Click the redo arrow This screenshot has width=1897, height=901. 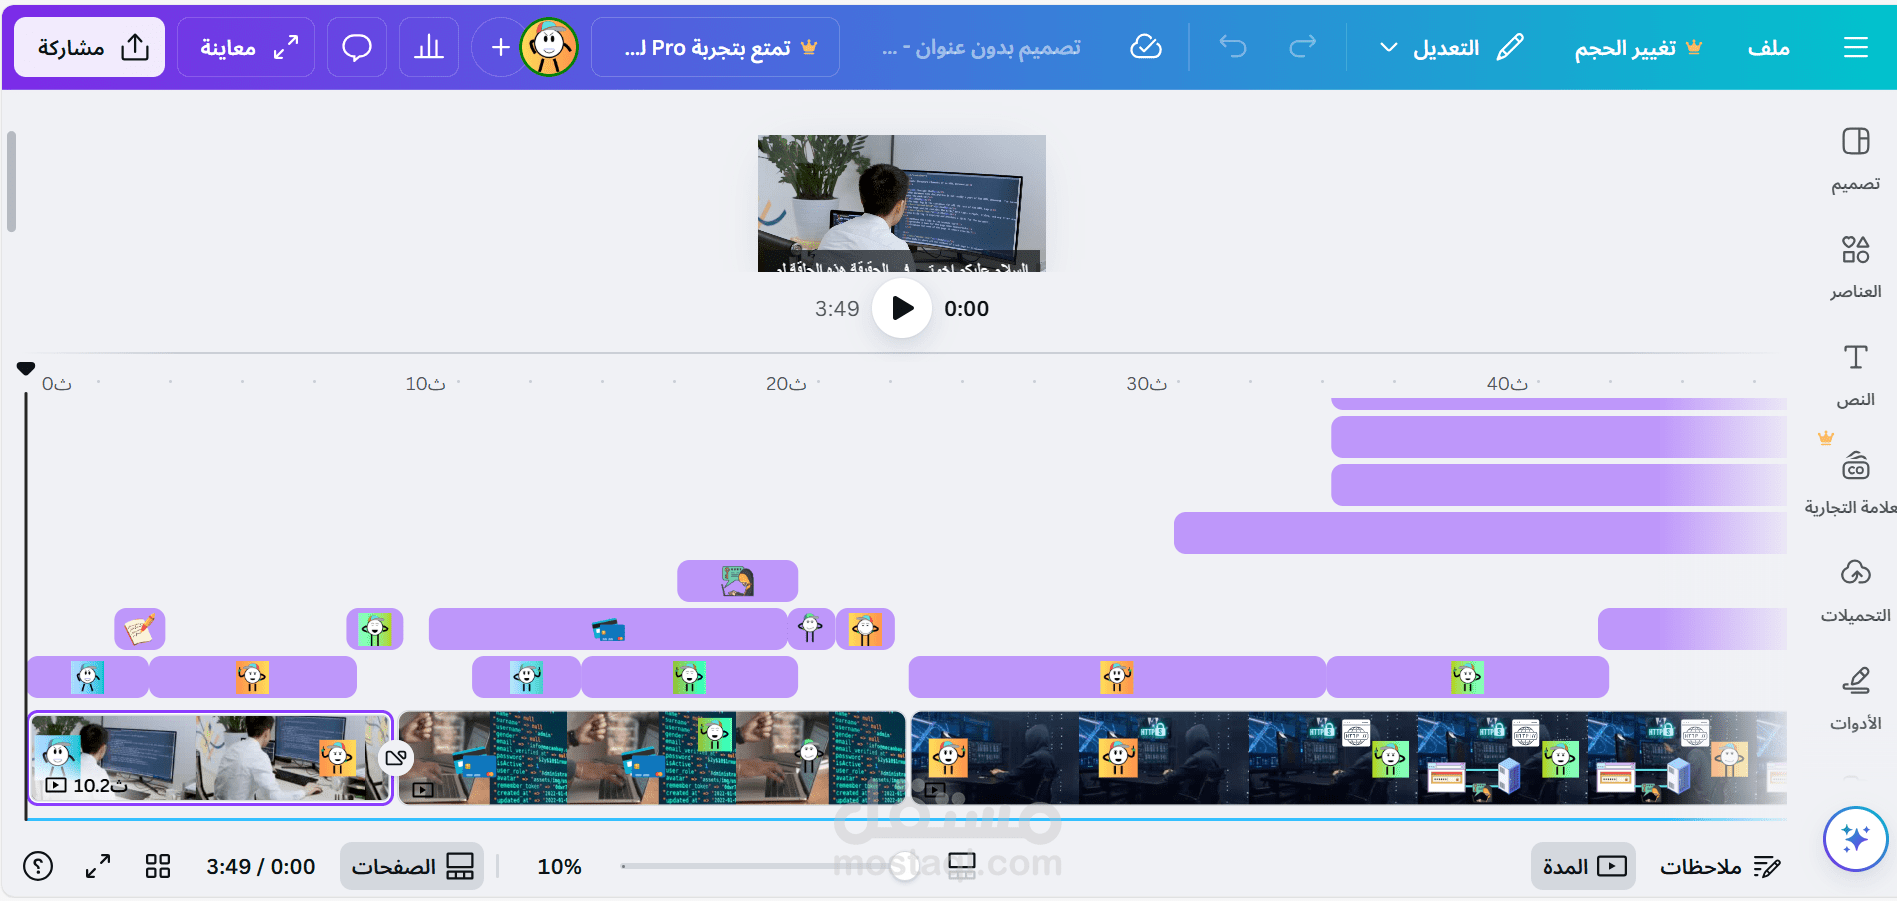click(1302, 47)
